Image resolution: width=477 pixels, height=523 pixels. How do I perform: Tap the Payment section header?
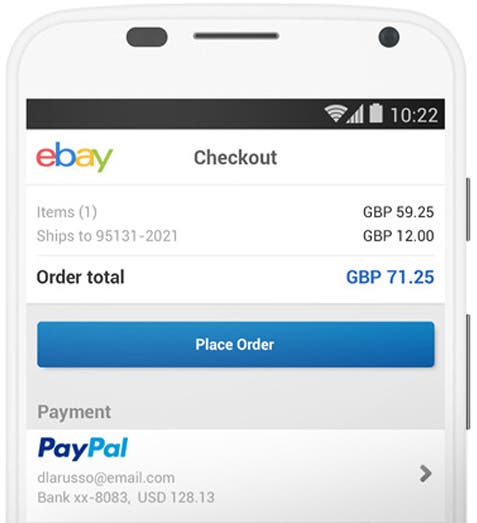coord(74,412)
